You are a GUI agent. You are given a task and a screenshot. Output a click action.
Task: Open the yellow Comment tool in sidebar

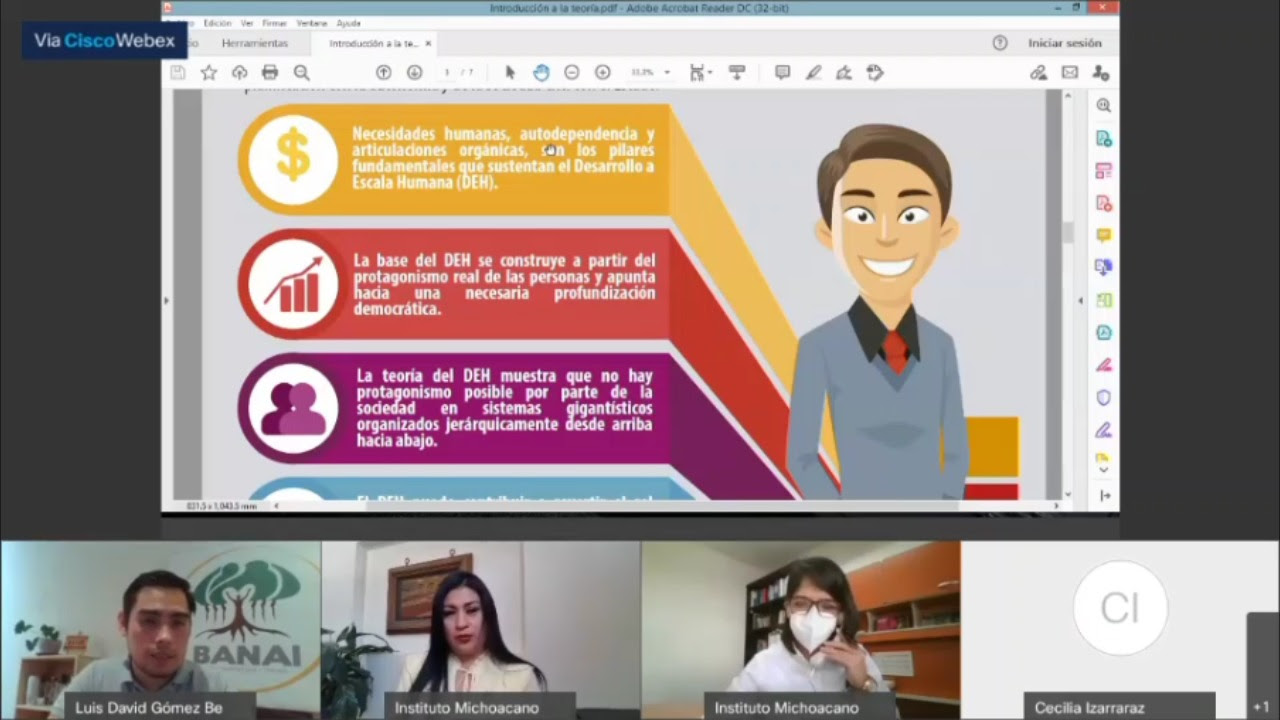tap(1104, 236)
